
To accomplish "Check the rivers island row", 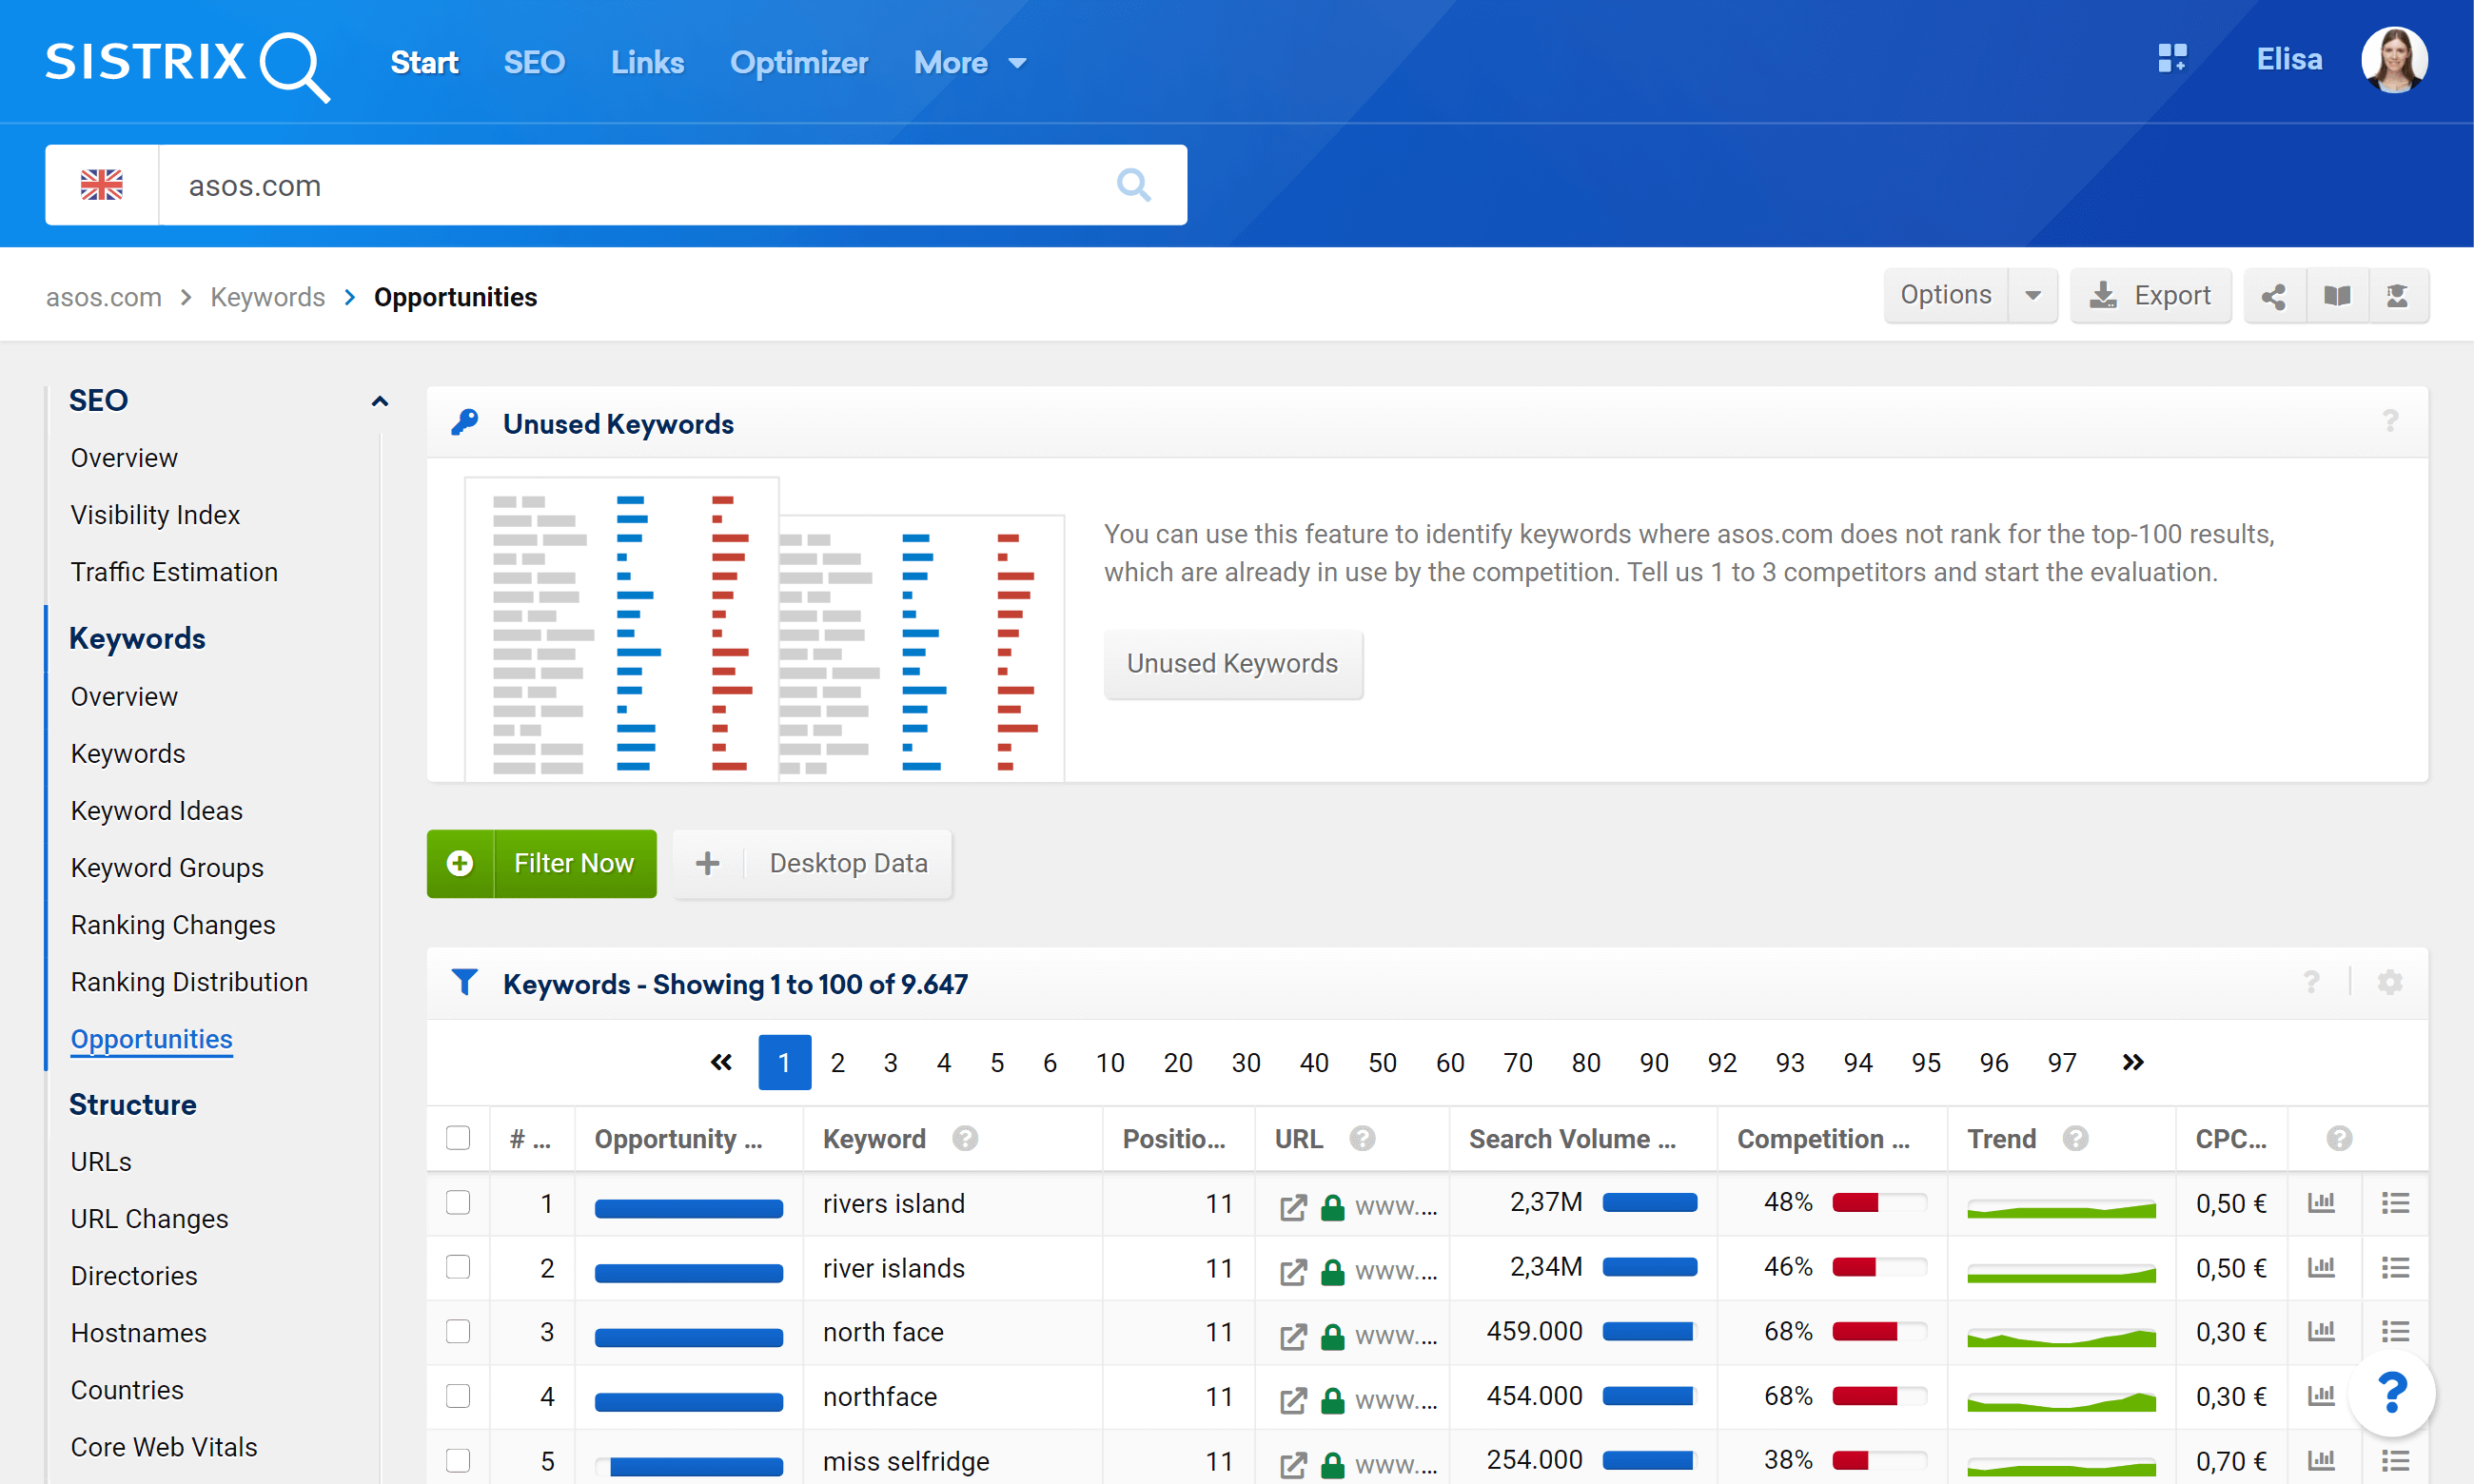I will pos(458,1202).
